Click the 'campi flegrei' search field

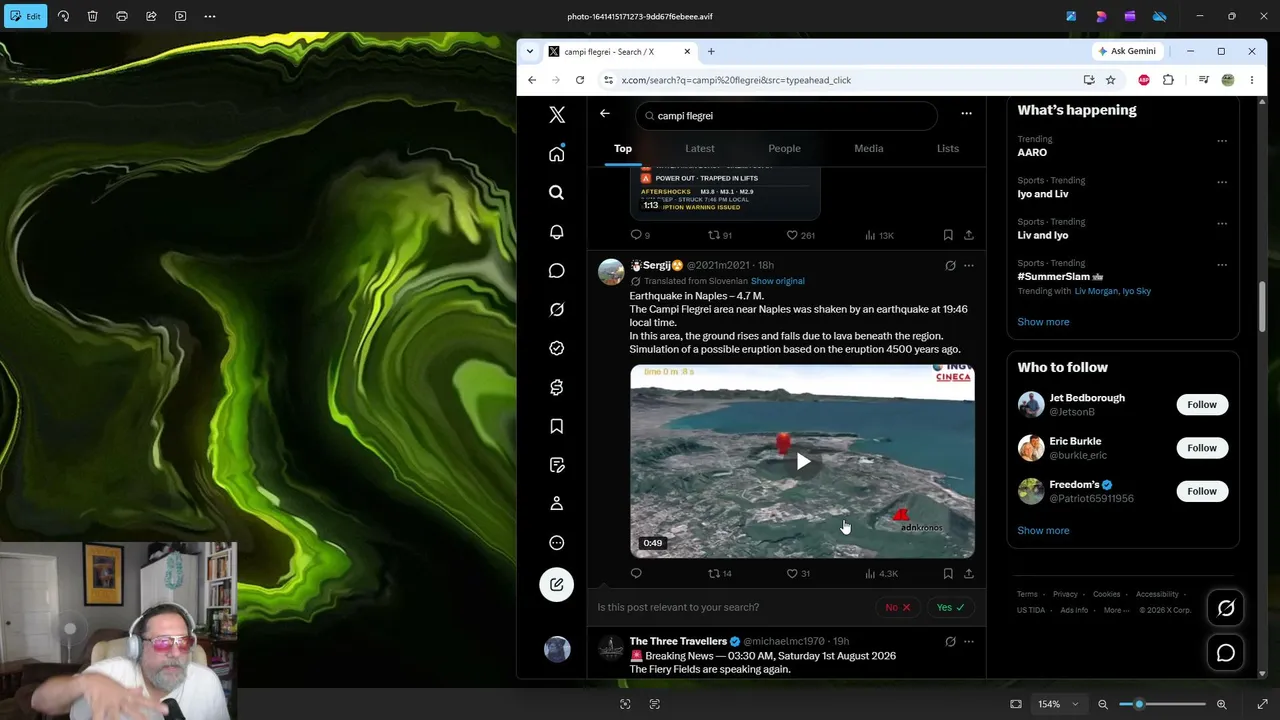[786, 116]
